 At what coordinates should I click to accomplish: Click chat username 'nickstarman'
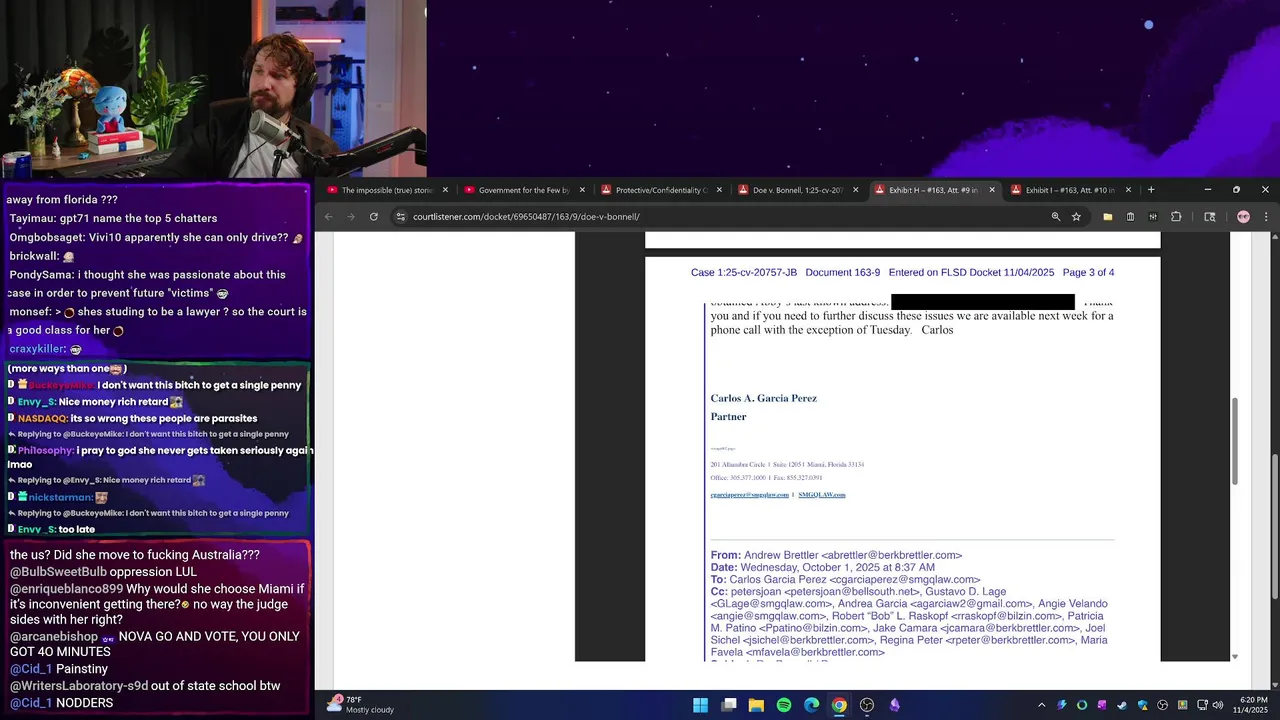60,497
